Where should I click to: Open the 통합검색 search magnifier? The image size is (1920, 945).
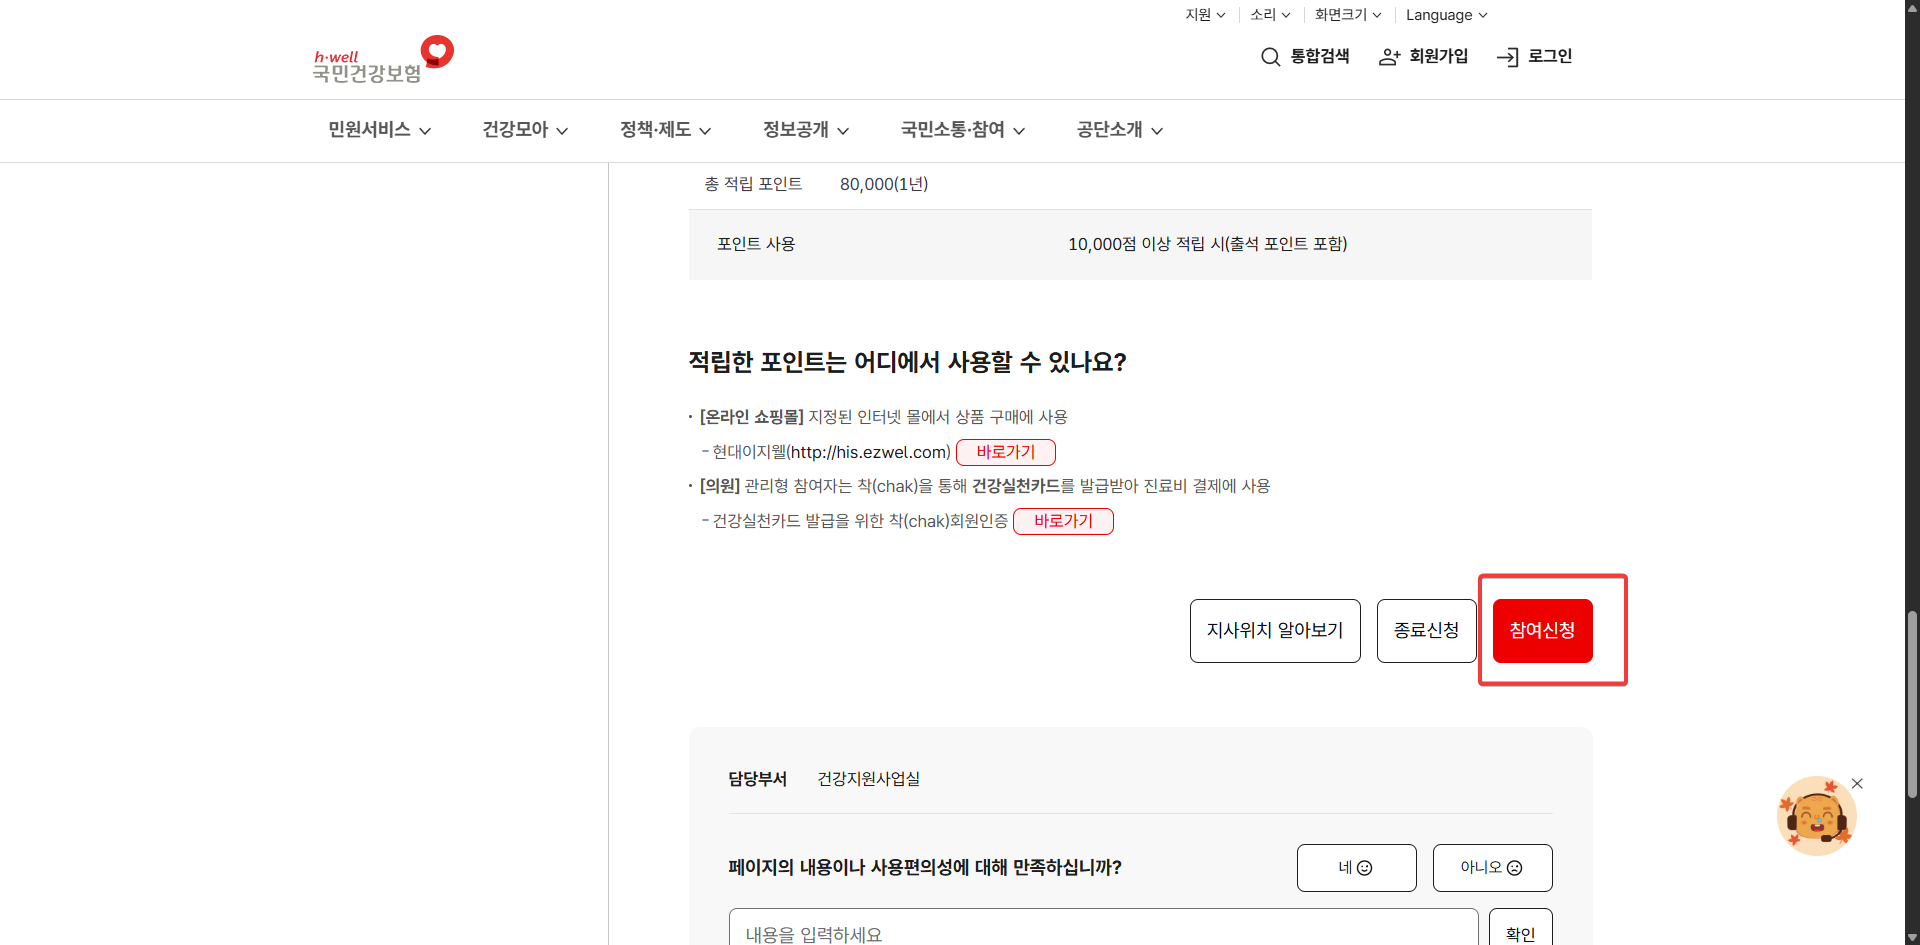tap(1271, 57)
